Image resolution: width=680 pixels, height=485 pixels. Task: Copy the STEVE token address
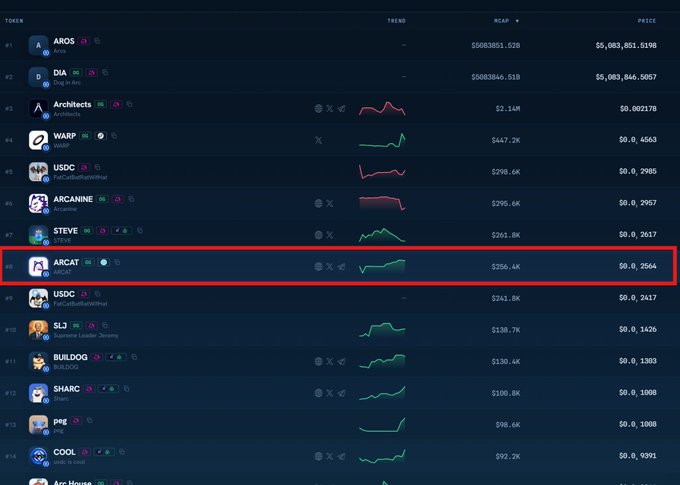pyautogui.click(x=140, y=230)
